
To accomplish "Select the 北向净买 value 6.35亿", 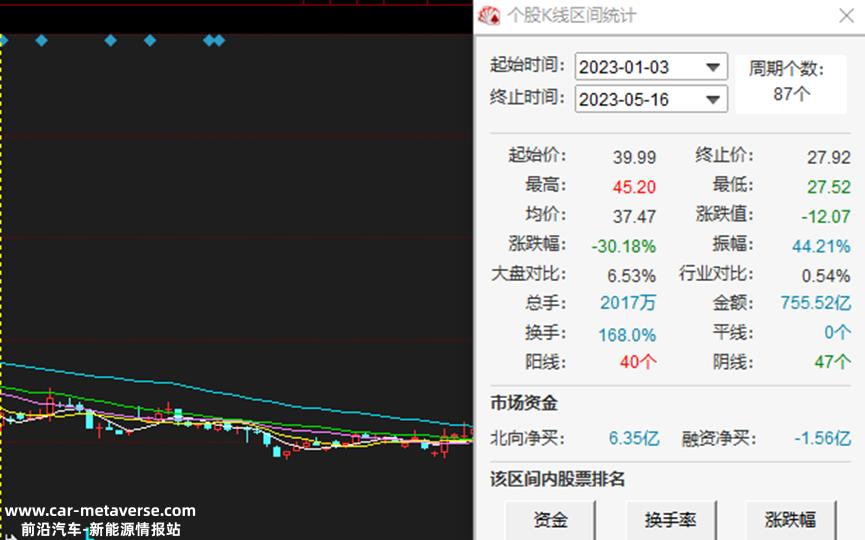I will point(634,439).
